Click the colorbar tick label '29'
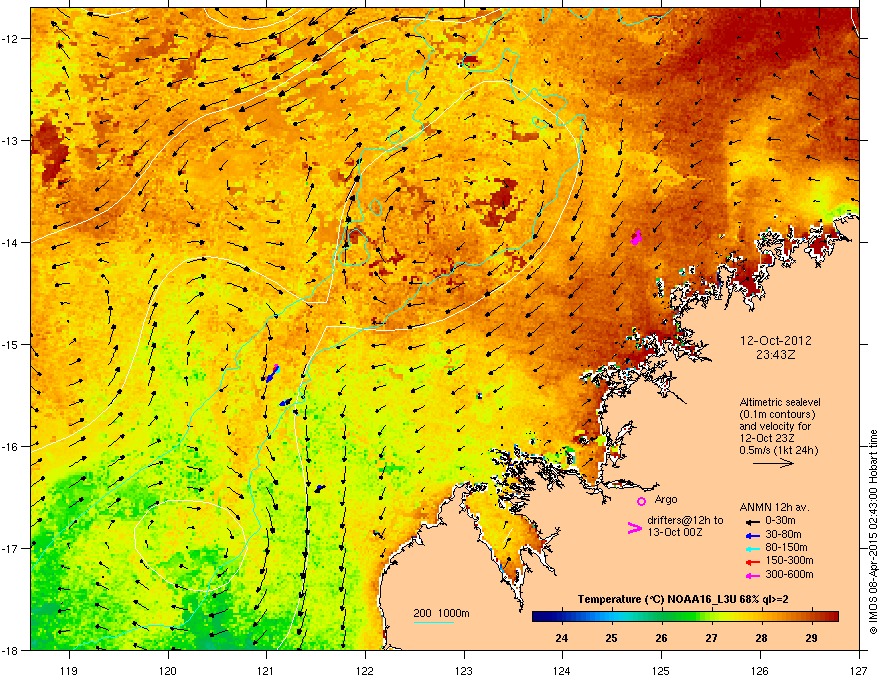Image resolution: width=880 pixels, height=680 pixels. pos(812,638)
